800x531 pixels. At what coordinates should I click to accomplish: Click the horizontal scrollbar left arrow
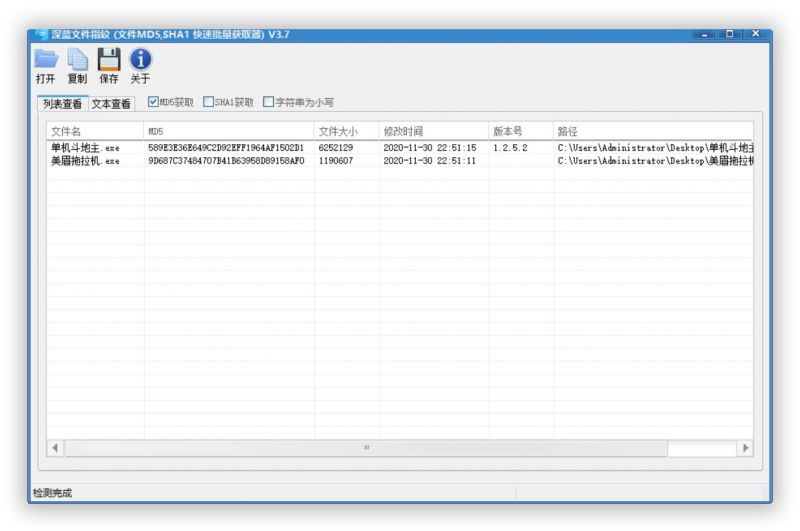55,448
